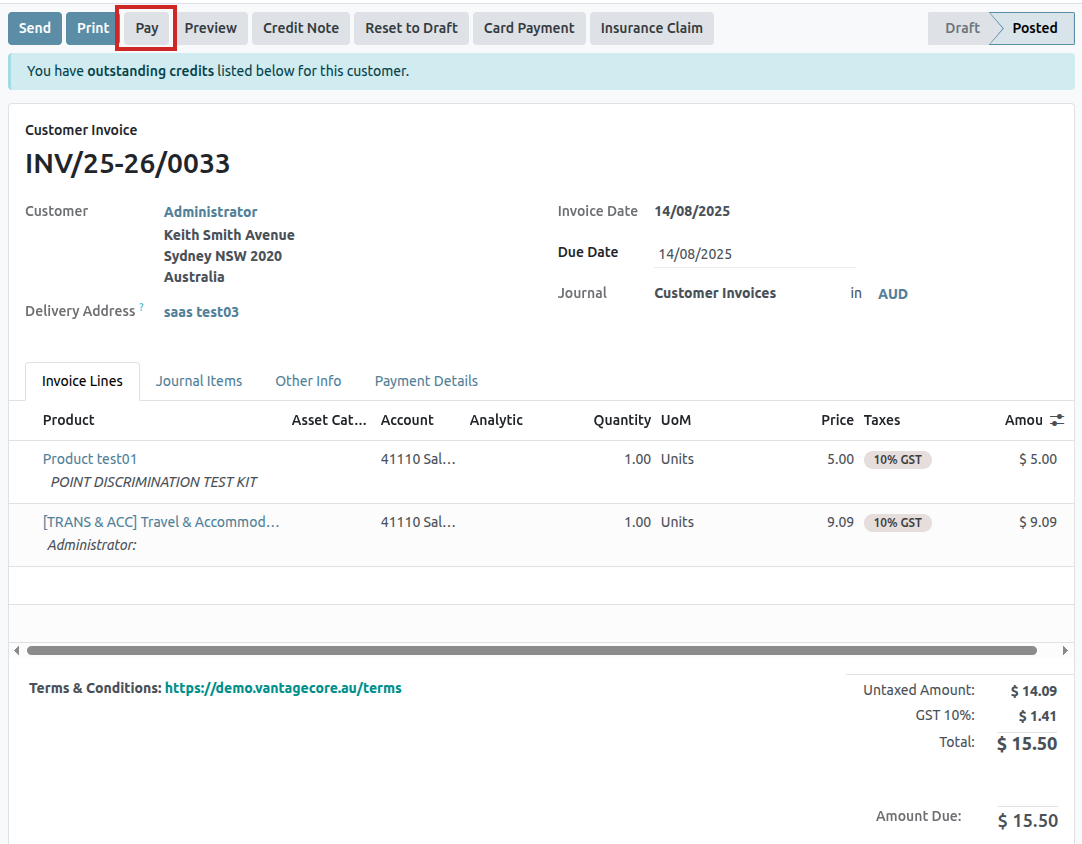Click the left scroll arrow
The image size is (1082, 844).
[16, 650]
